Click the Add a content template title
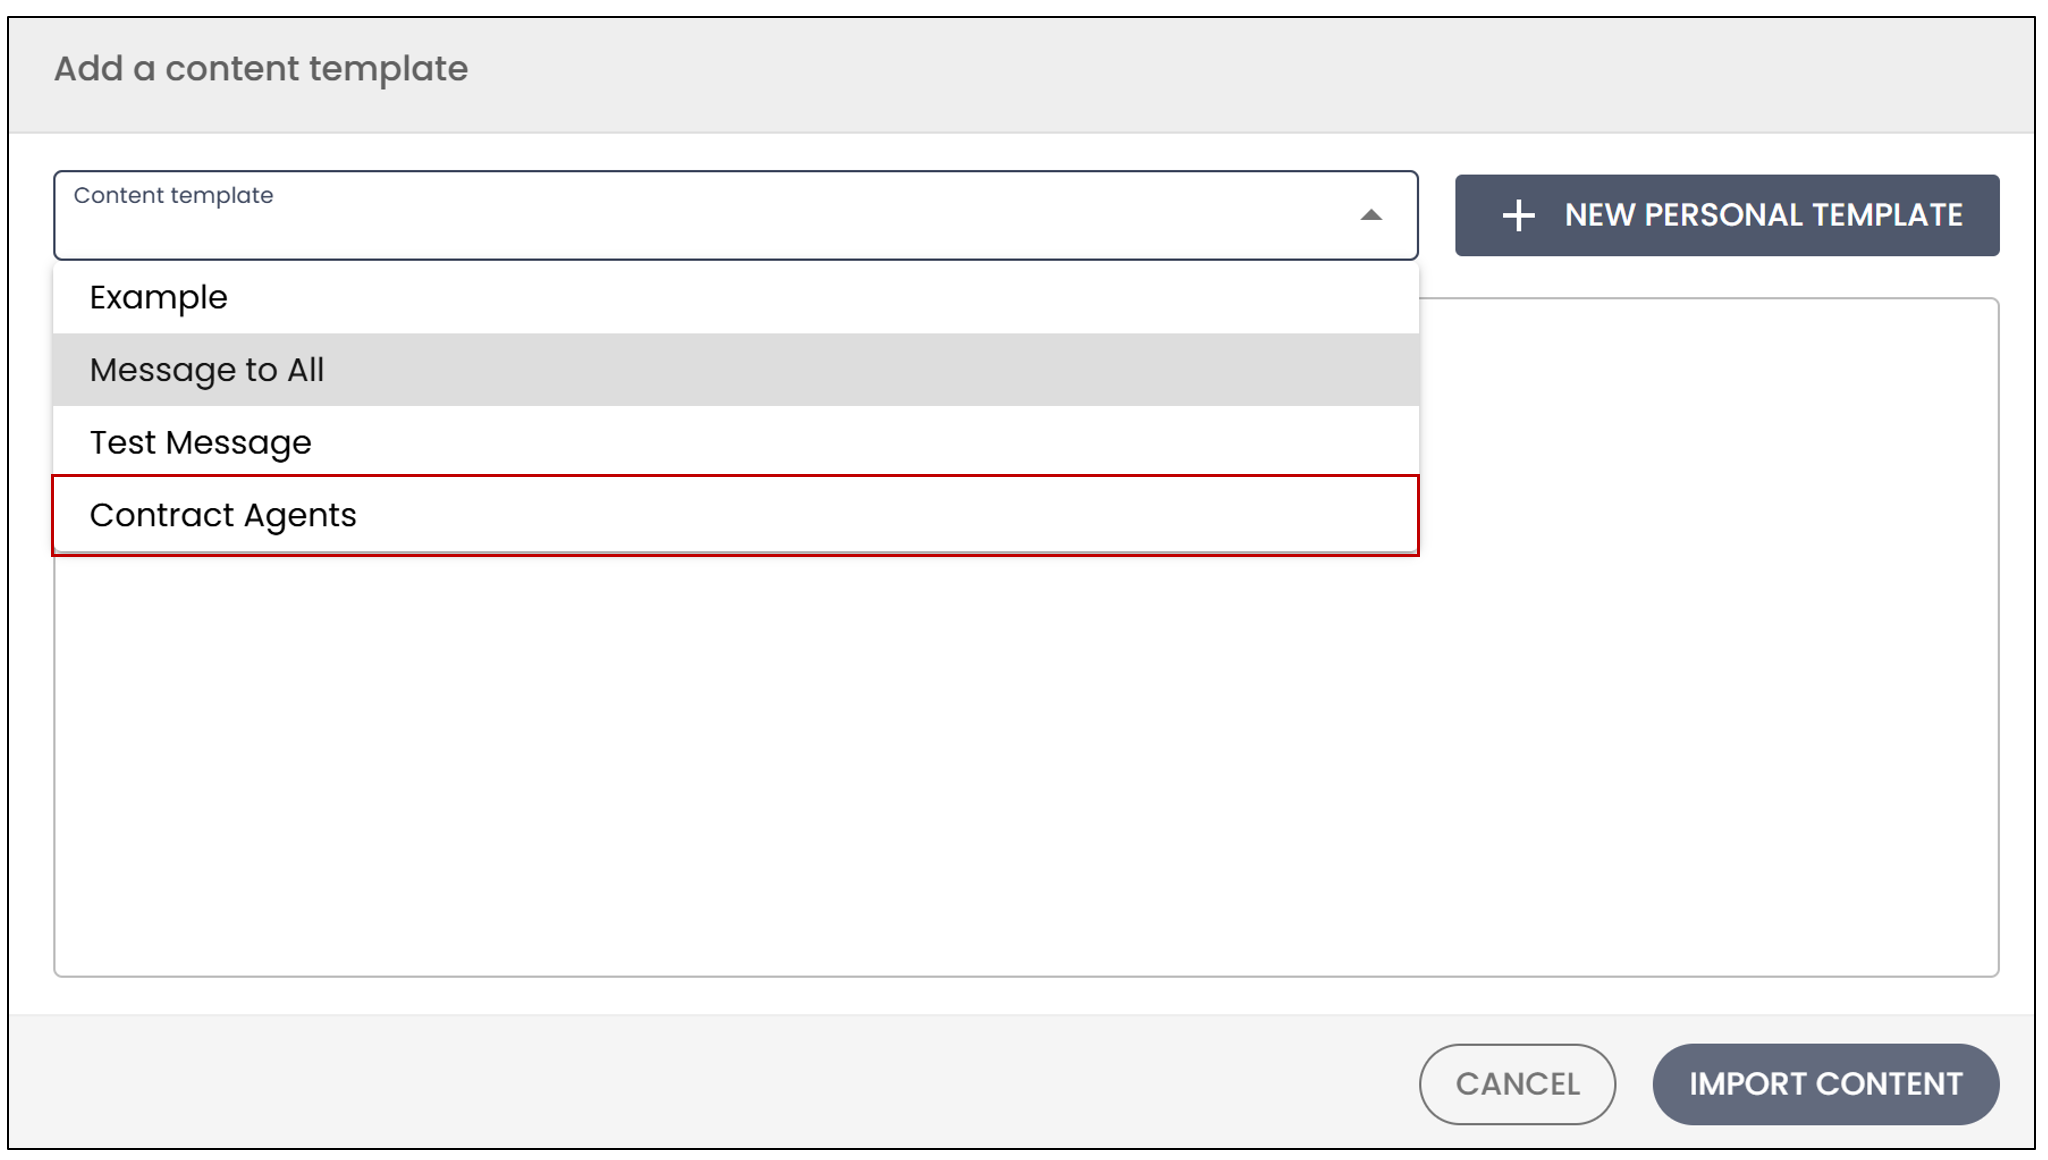The image size is (2048, 1160). 261,69
